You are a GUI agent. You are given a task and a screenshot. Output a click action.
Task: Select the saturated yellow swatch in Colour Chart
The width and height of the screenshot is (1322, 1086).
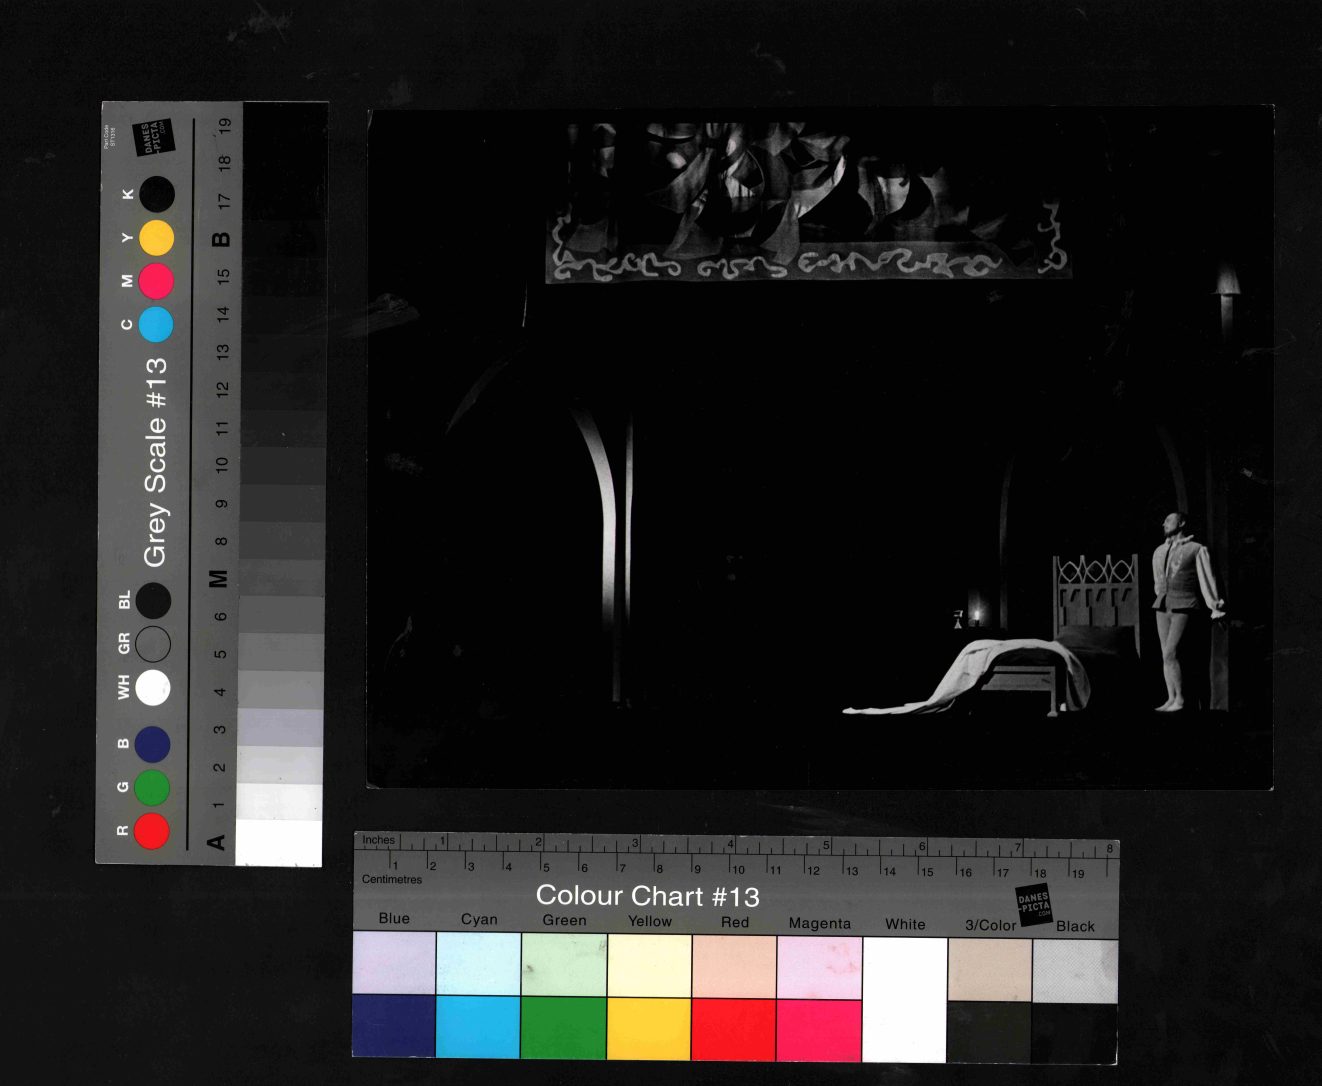(x=649, y=1028)
